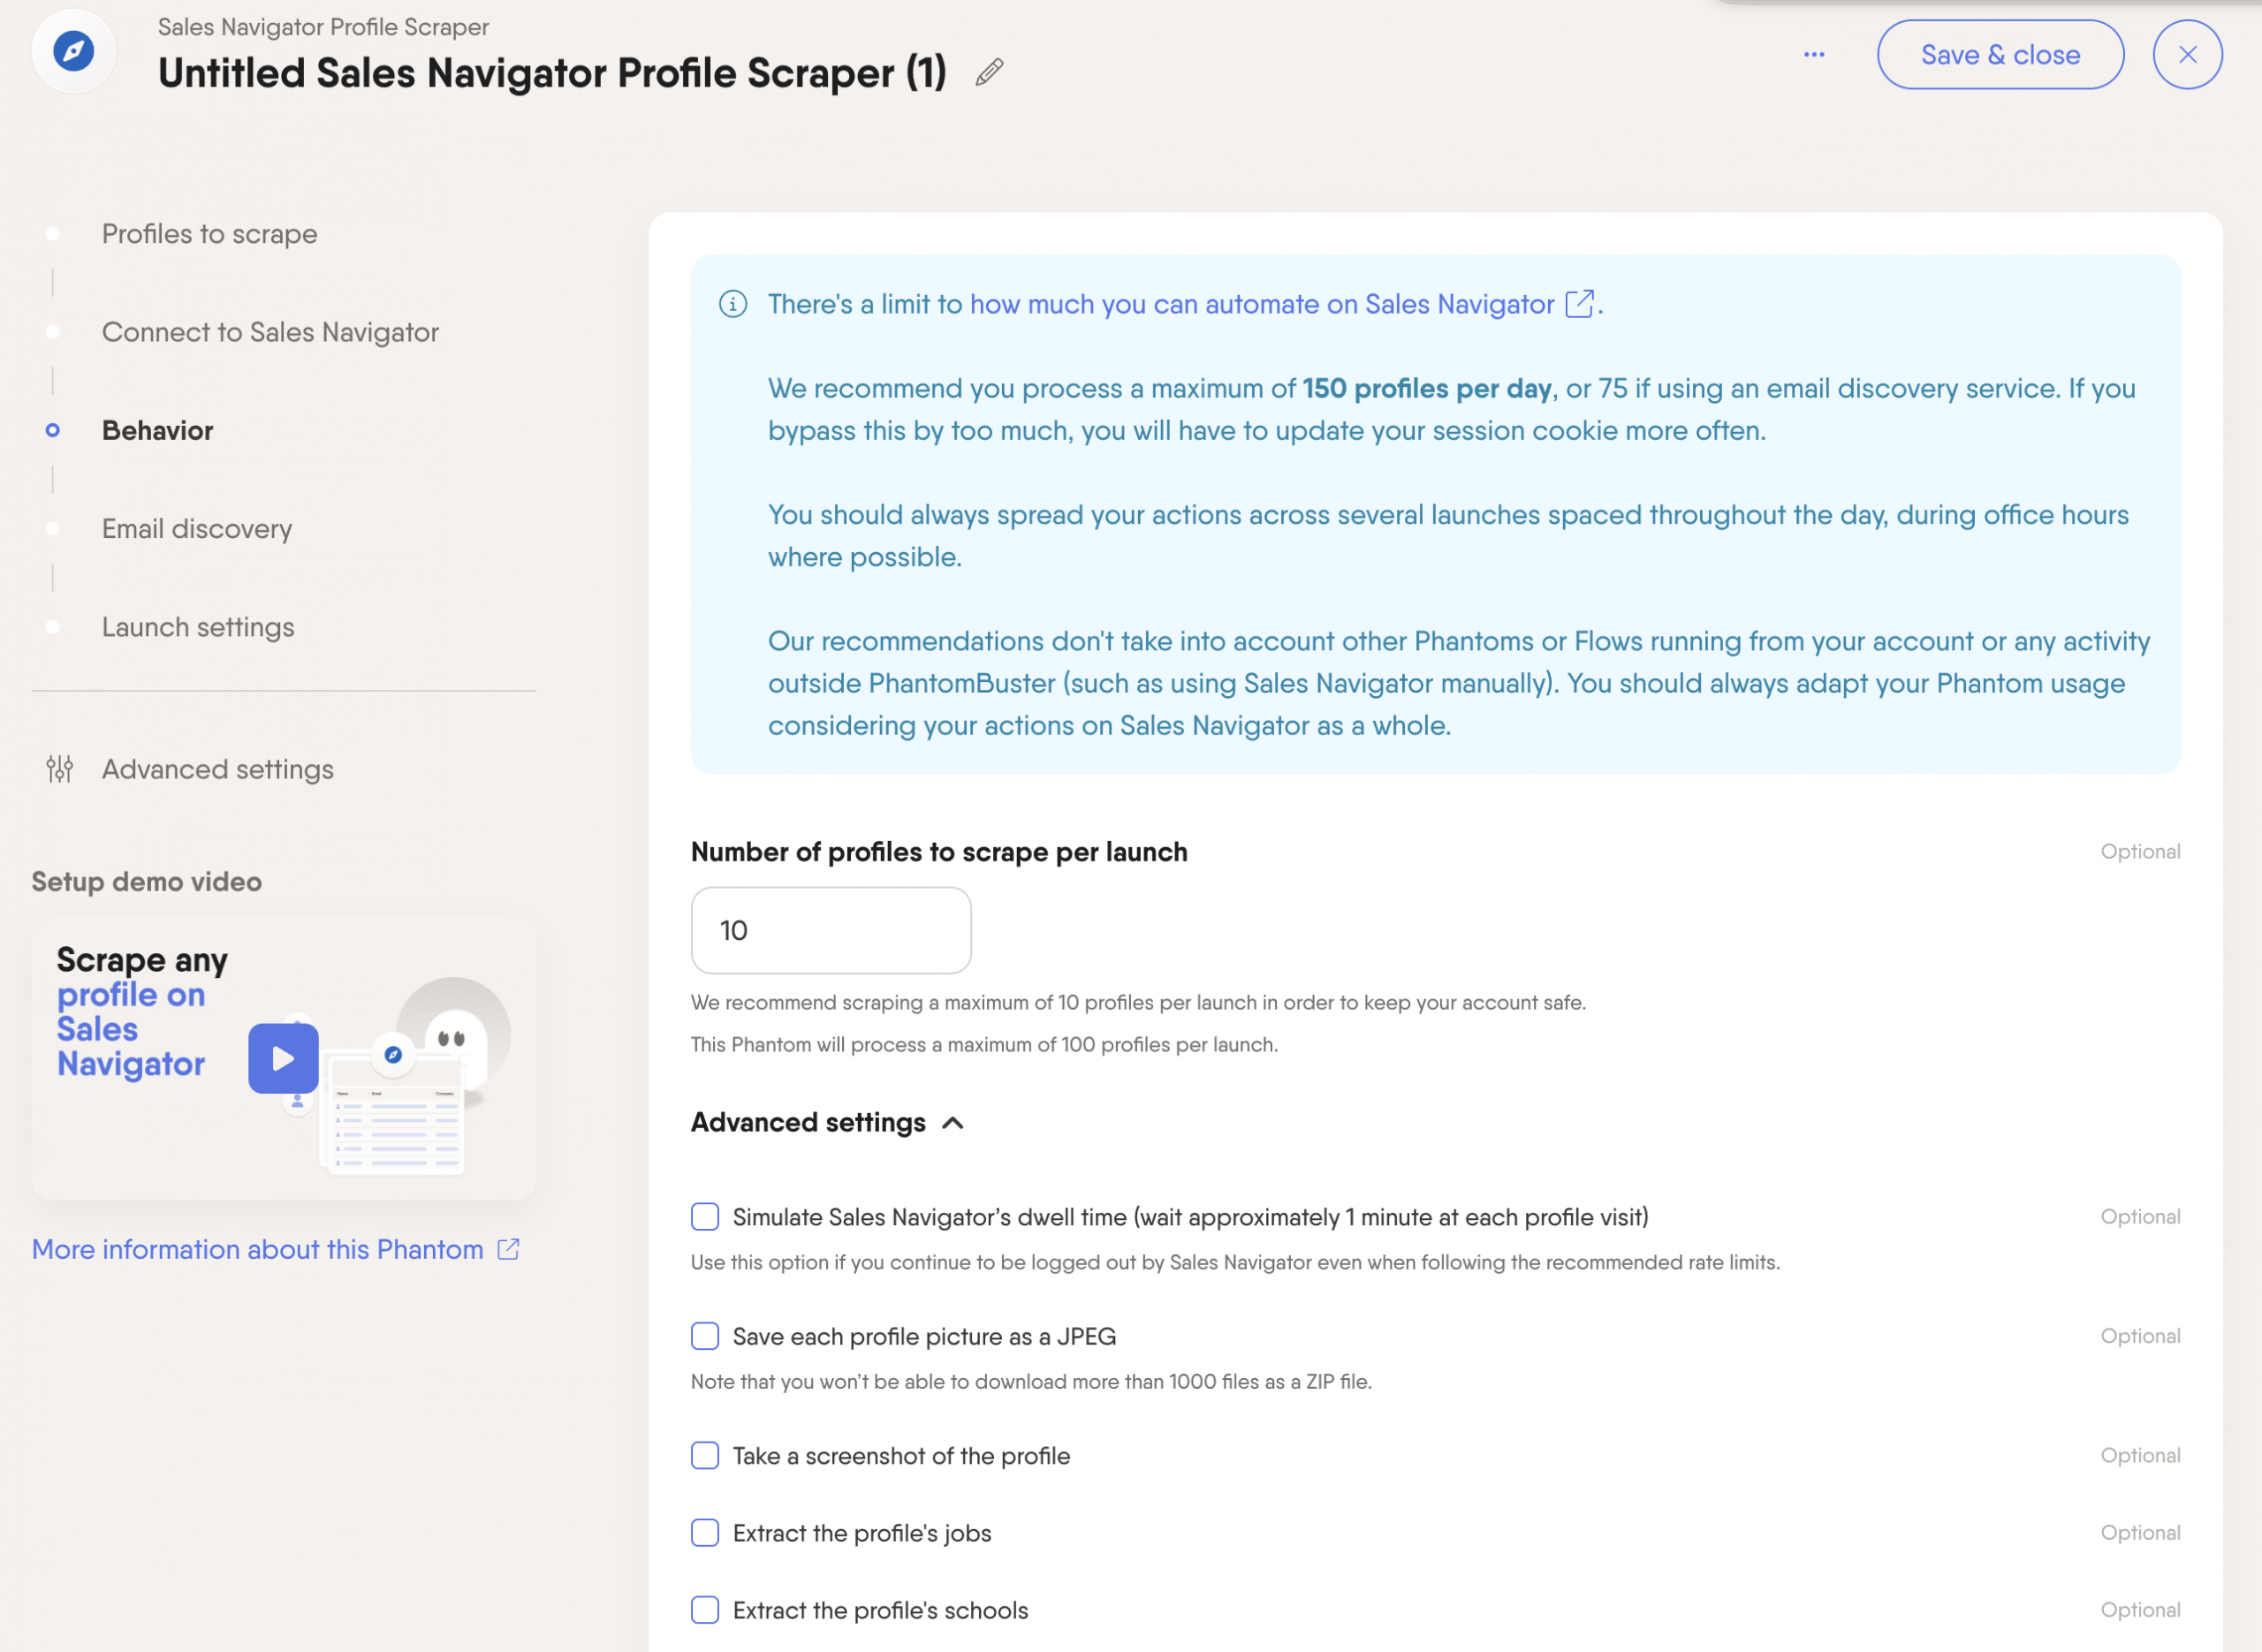Close the setup with the X button
The width and height of the screenshot is (2262, 1652).
(2187, 54)
